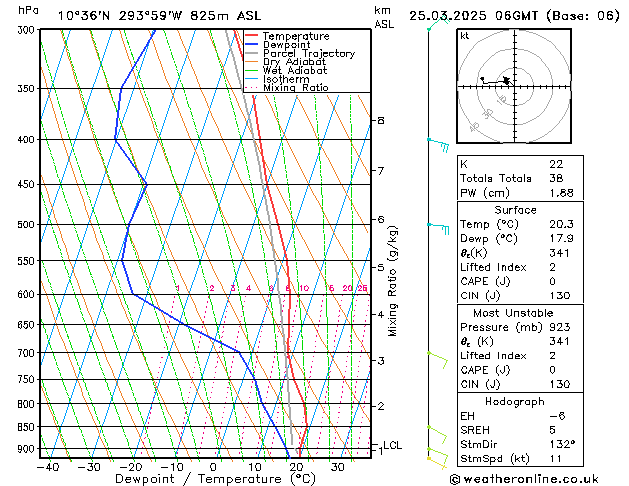Click the Mixing Ratio legend entry
This screenshot has height=486, width=629.
[295, 88]
